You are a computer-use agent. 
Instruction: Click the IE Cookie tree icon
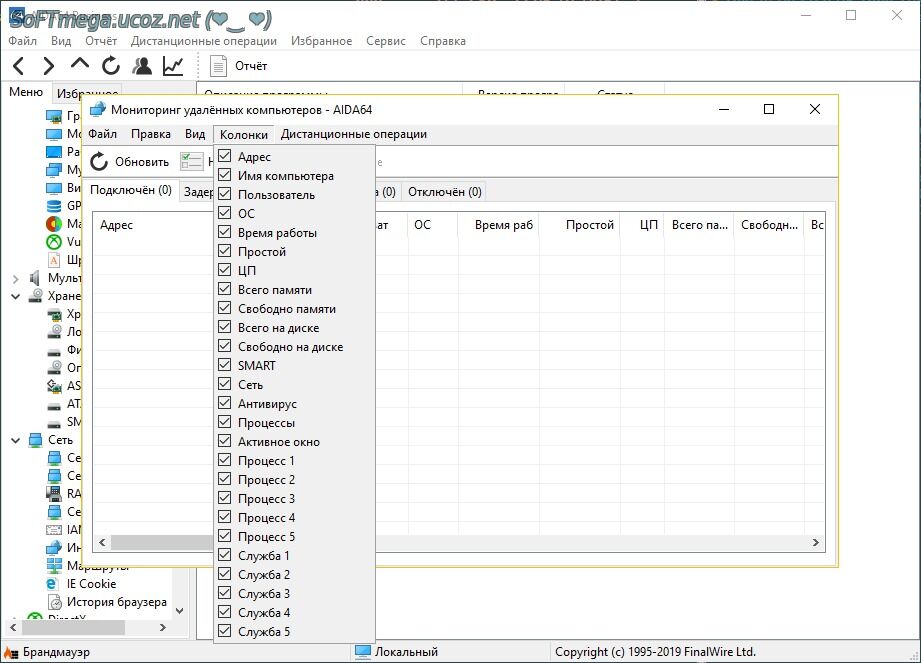pyautogui.click(x=53, y=583)
